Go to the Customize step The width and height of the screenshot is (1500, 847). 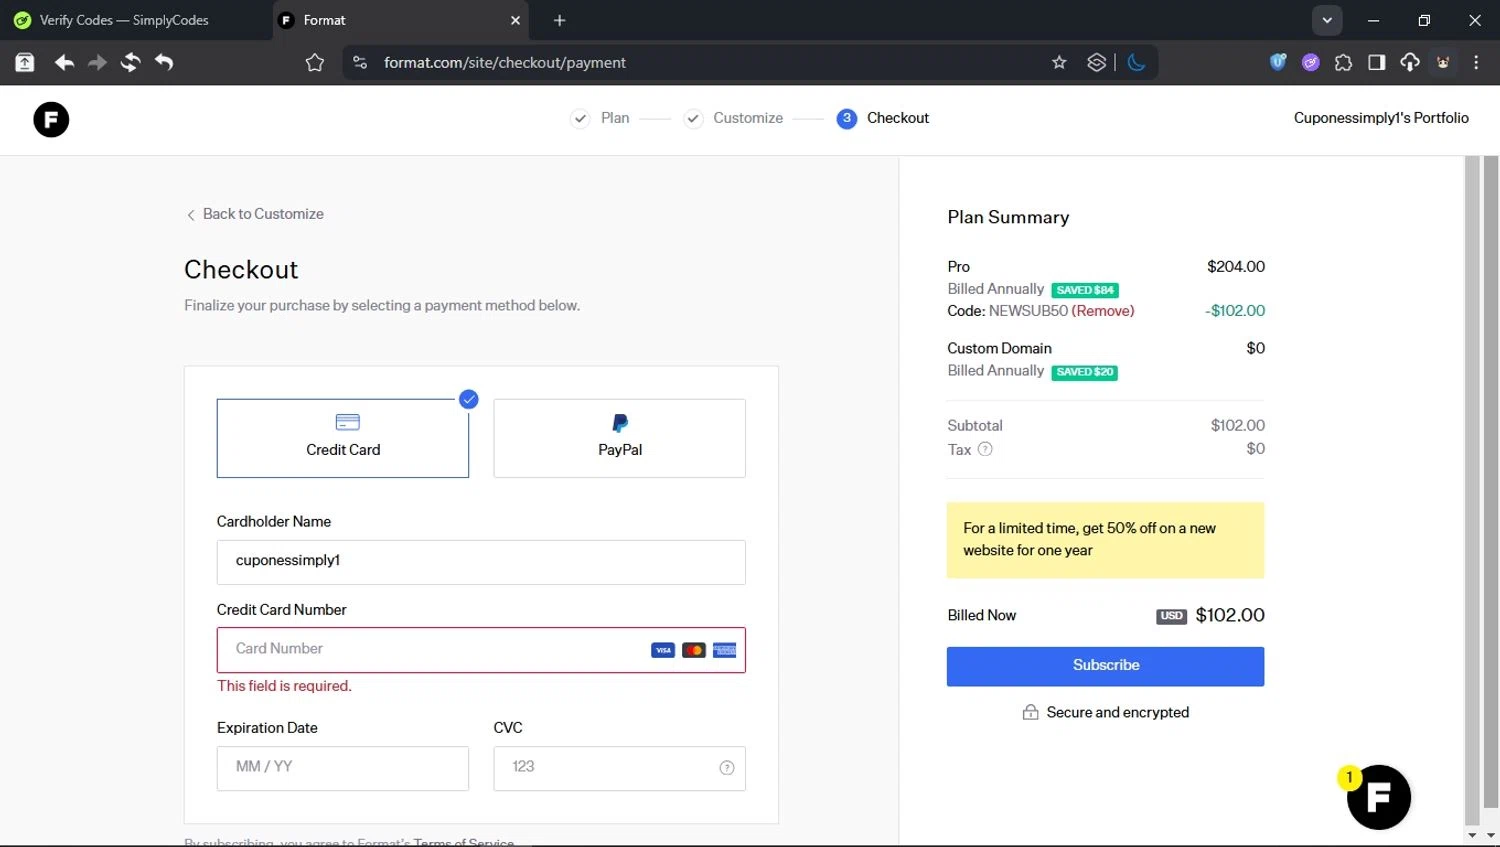733,118
